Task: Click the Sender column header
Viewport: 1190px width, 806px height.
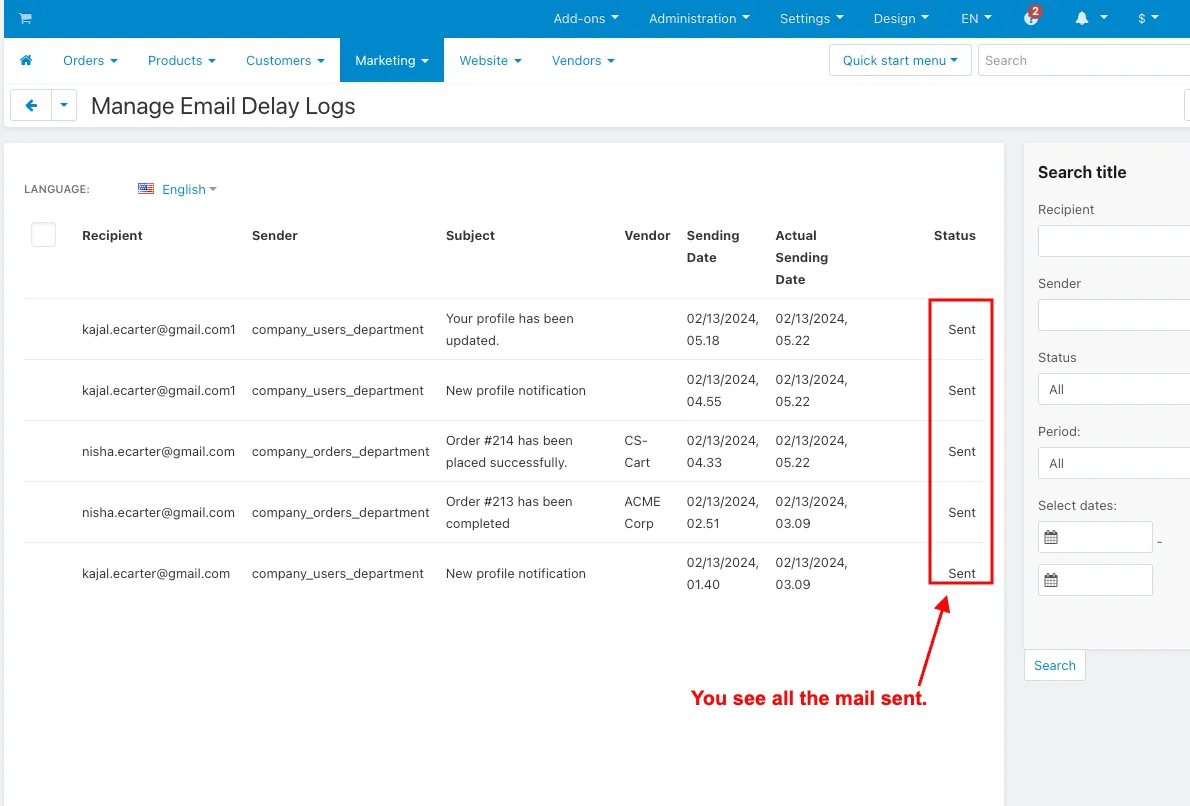Action: tap(275, 235)
